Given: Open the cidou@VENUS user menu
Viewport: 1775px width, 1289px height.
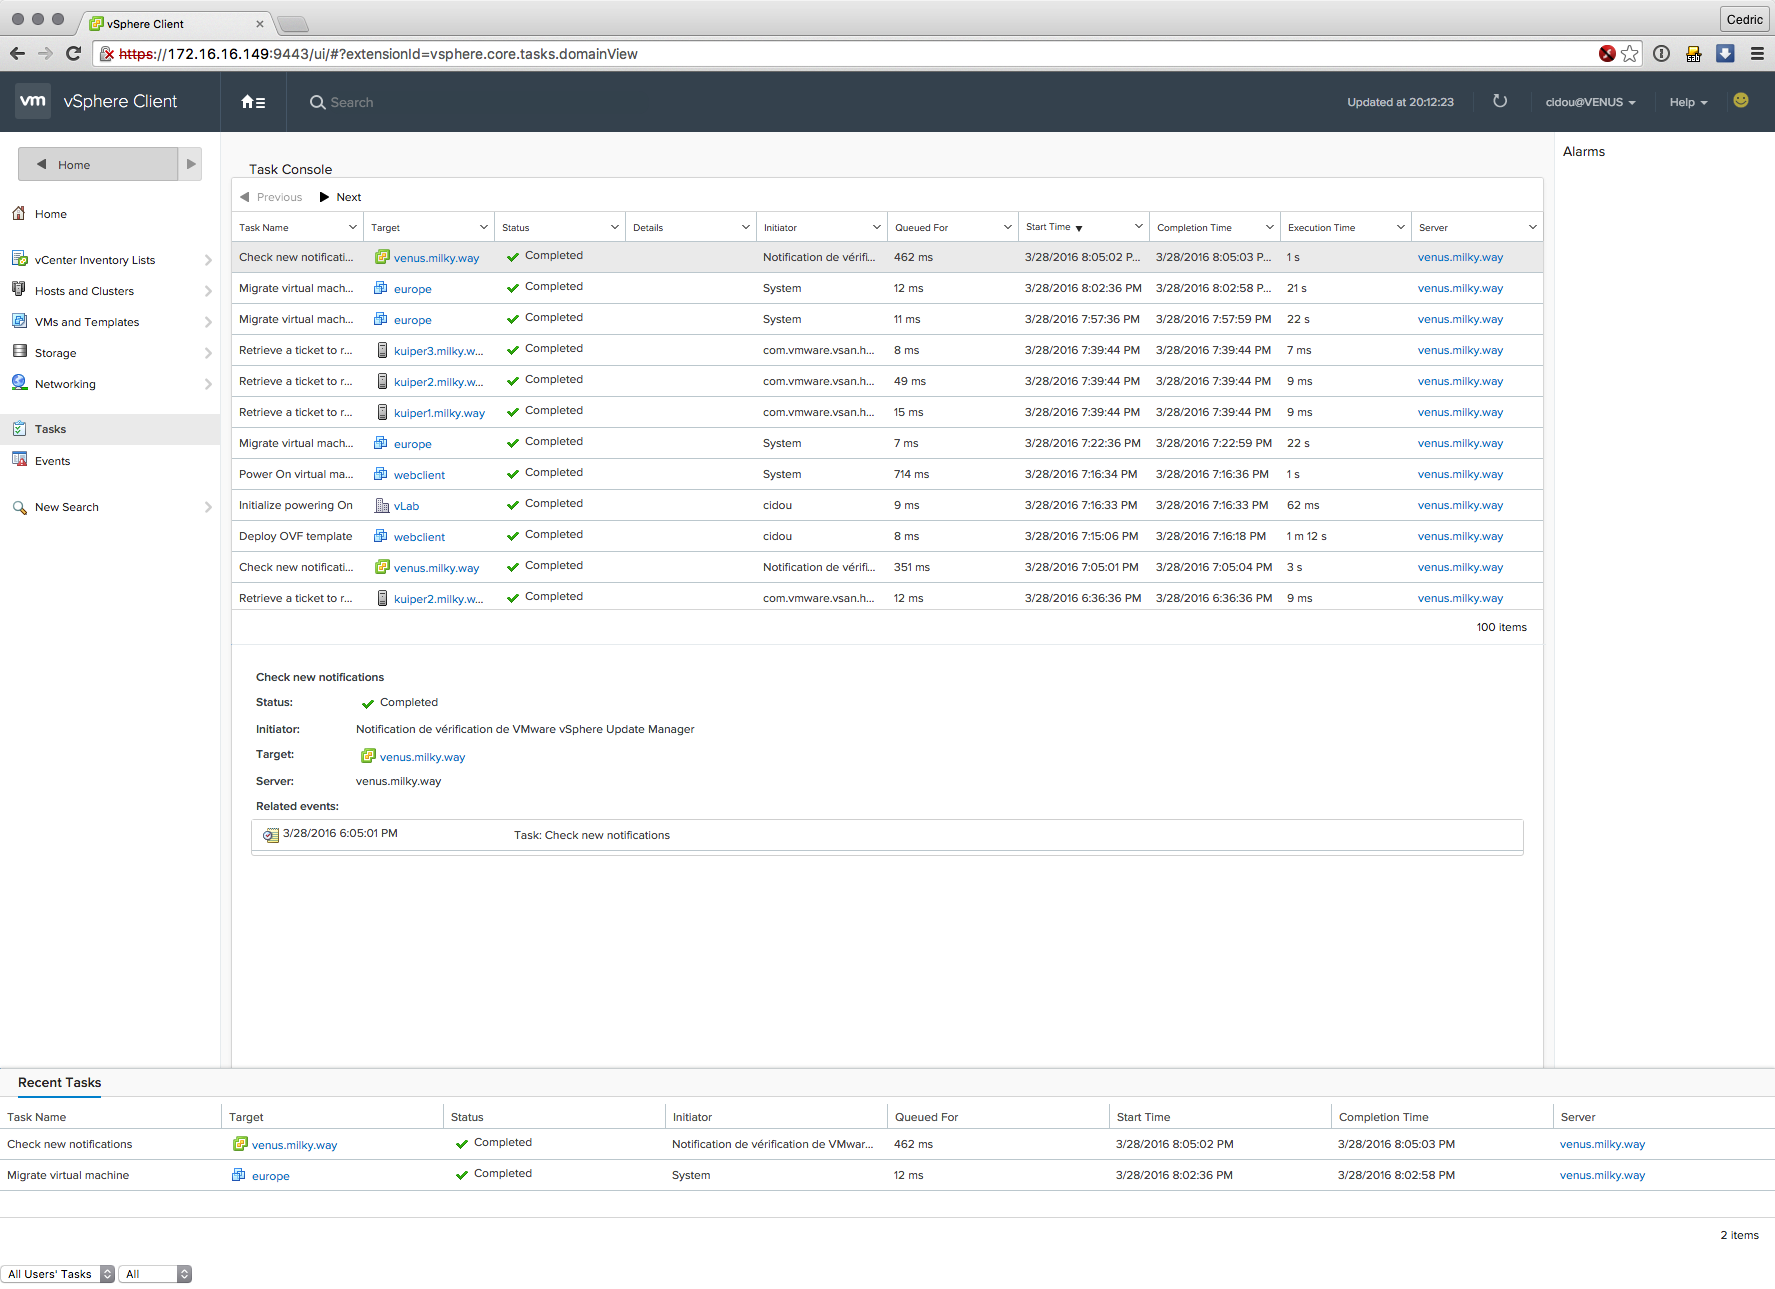Looking at the screenshot, I should 1590,102.
